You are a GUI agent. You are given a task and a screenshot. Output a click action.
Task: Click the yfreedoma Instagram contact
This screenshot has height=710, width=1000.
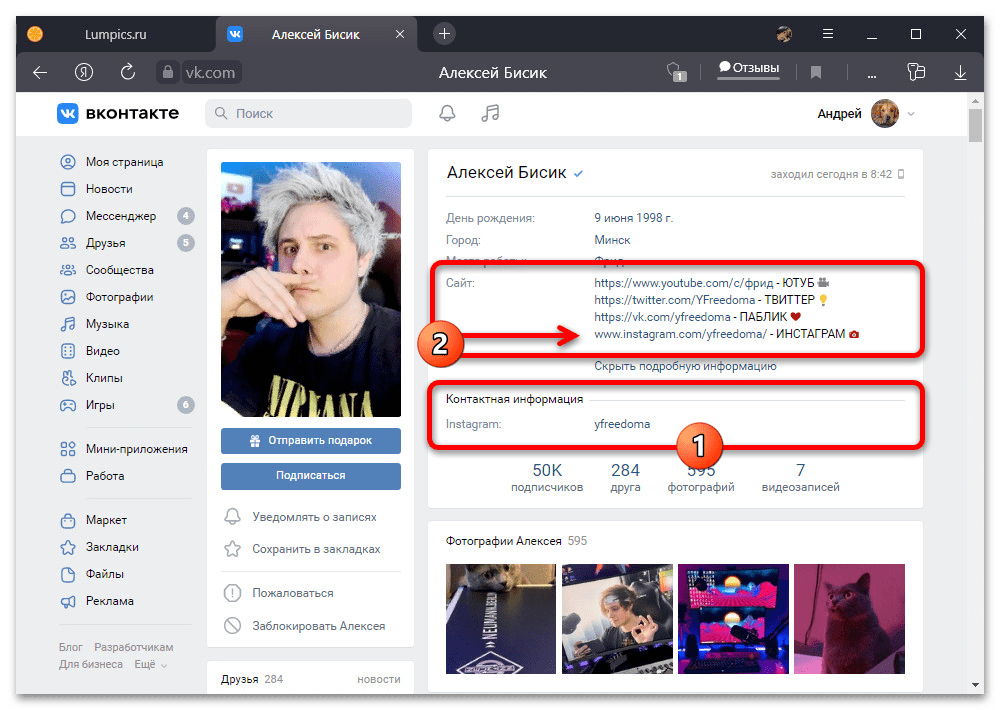click(622, 424)
